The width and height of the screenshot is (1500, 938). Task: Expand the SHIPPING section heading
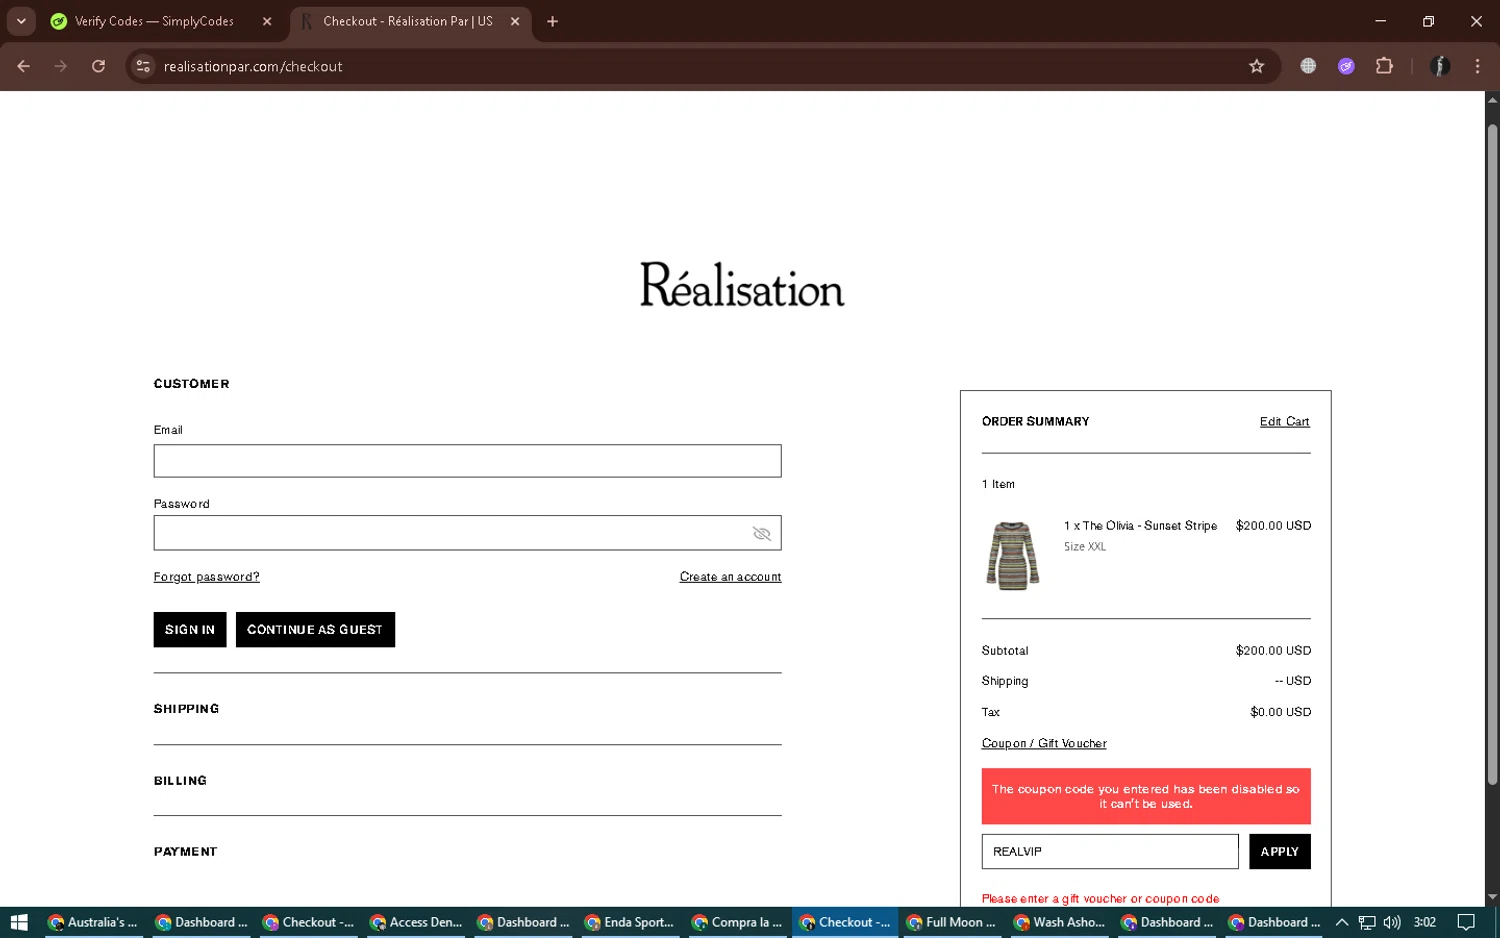186,709
